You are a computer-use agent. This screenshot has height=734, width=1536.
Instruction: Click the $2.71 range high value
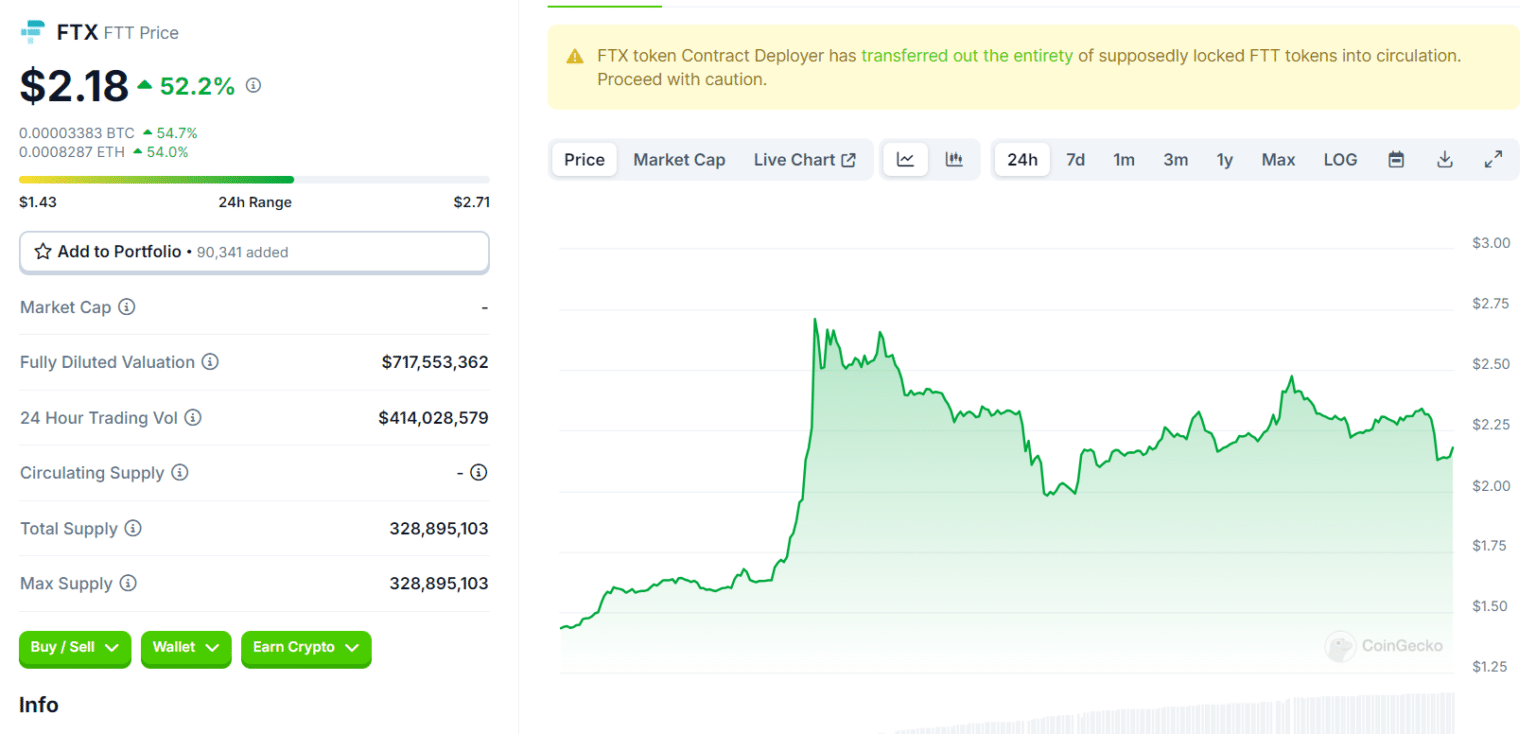(x=471, y=202)
